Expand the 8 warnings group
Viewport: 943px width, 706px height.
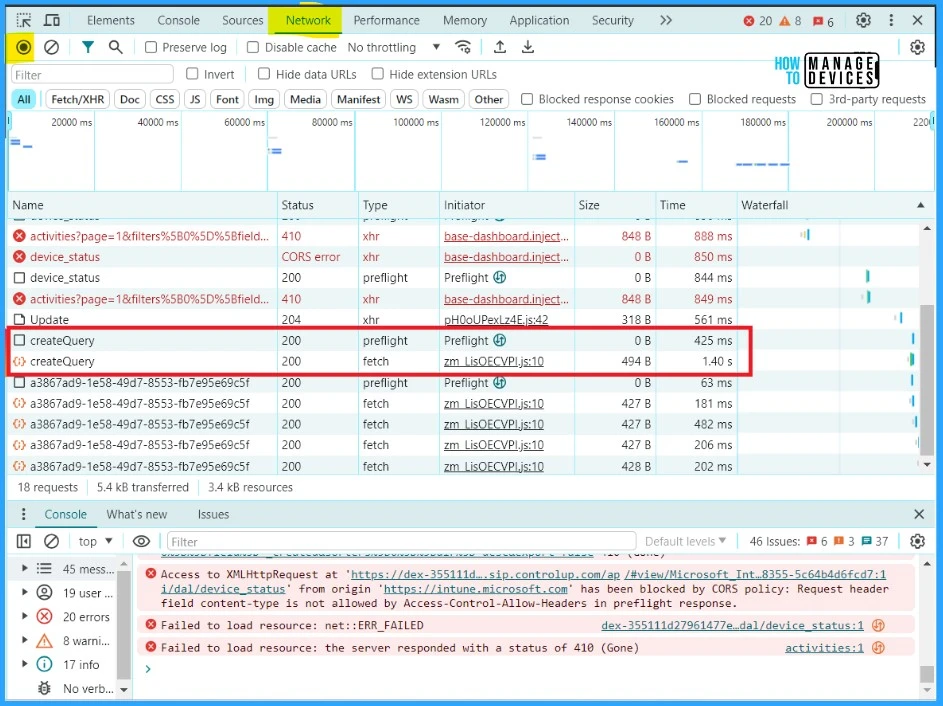pyautogui.click(x=25, y=640)
